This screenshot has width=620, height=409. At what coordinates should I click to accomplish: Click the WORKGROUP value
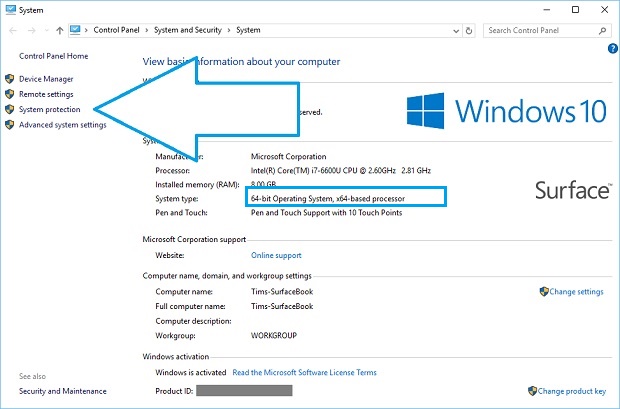click(274, 336)
